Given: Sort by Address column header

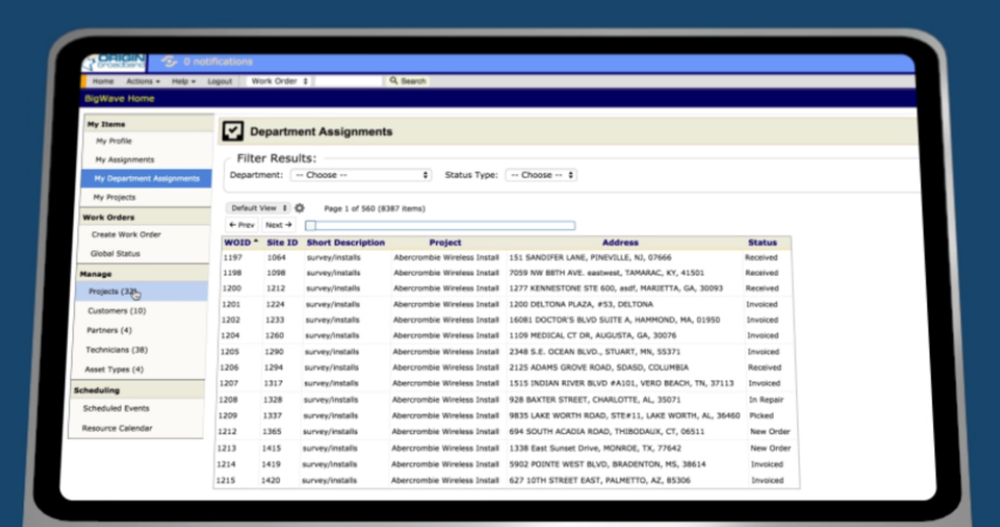Looking at the screenshot, I should [620, 242].
